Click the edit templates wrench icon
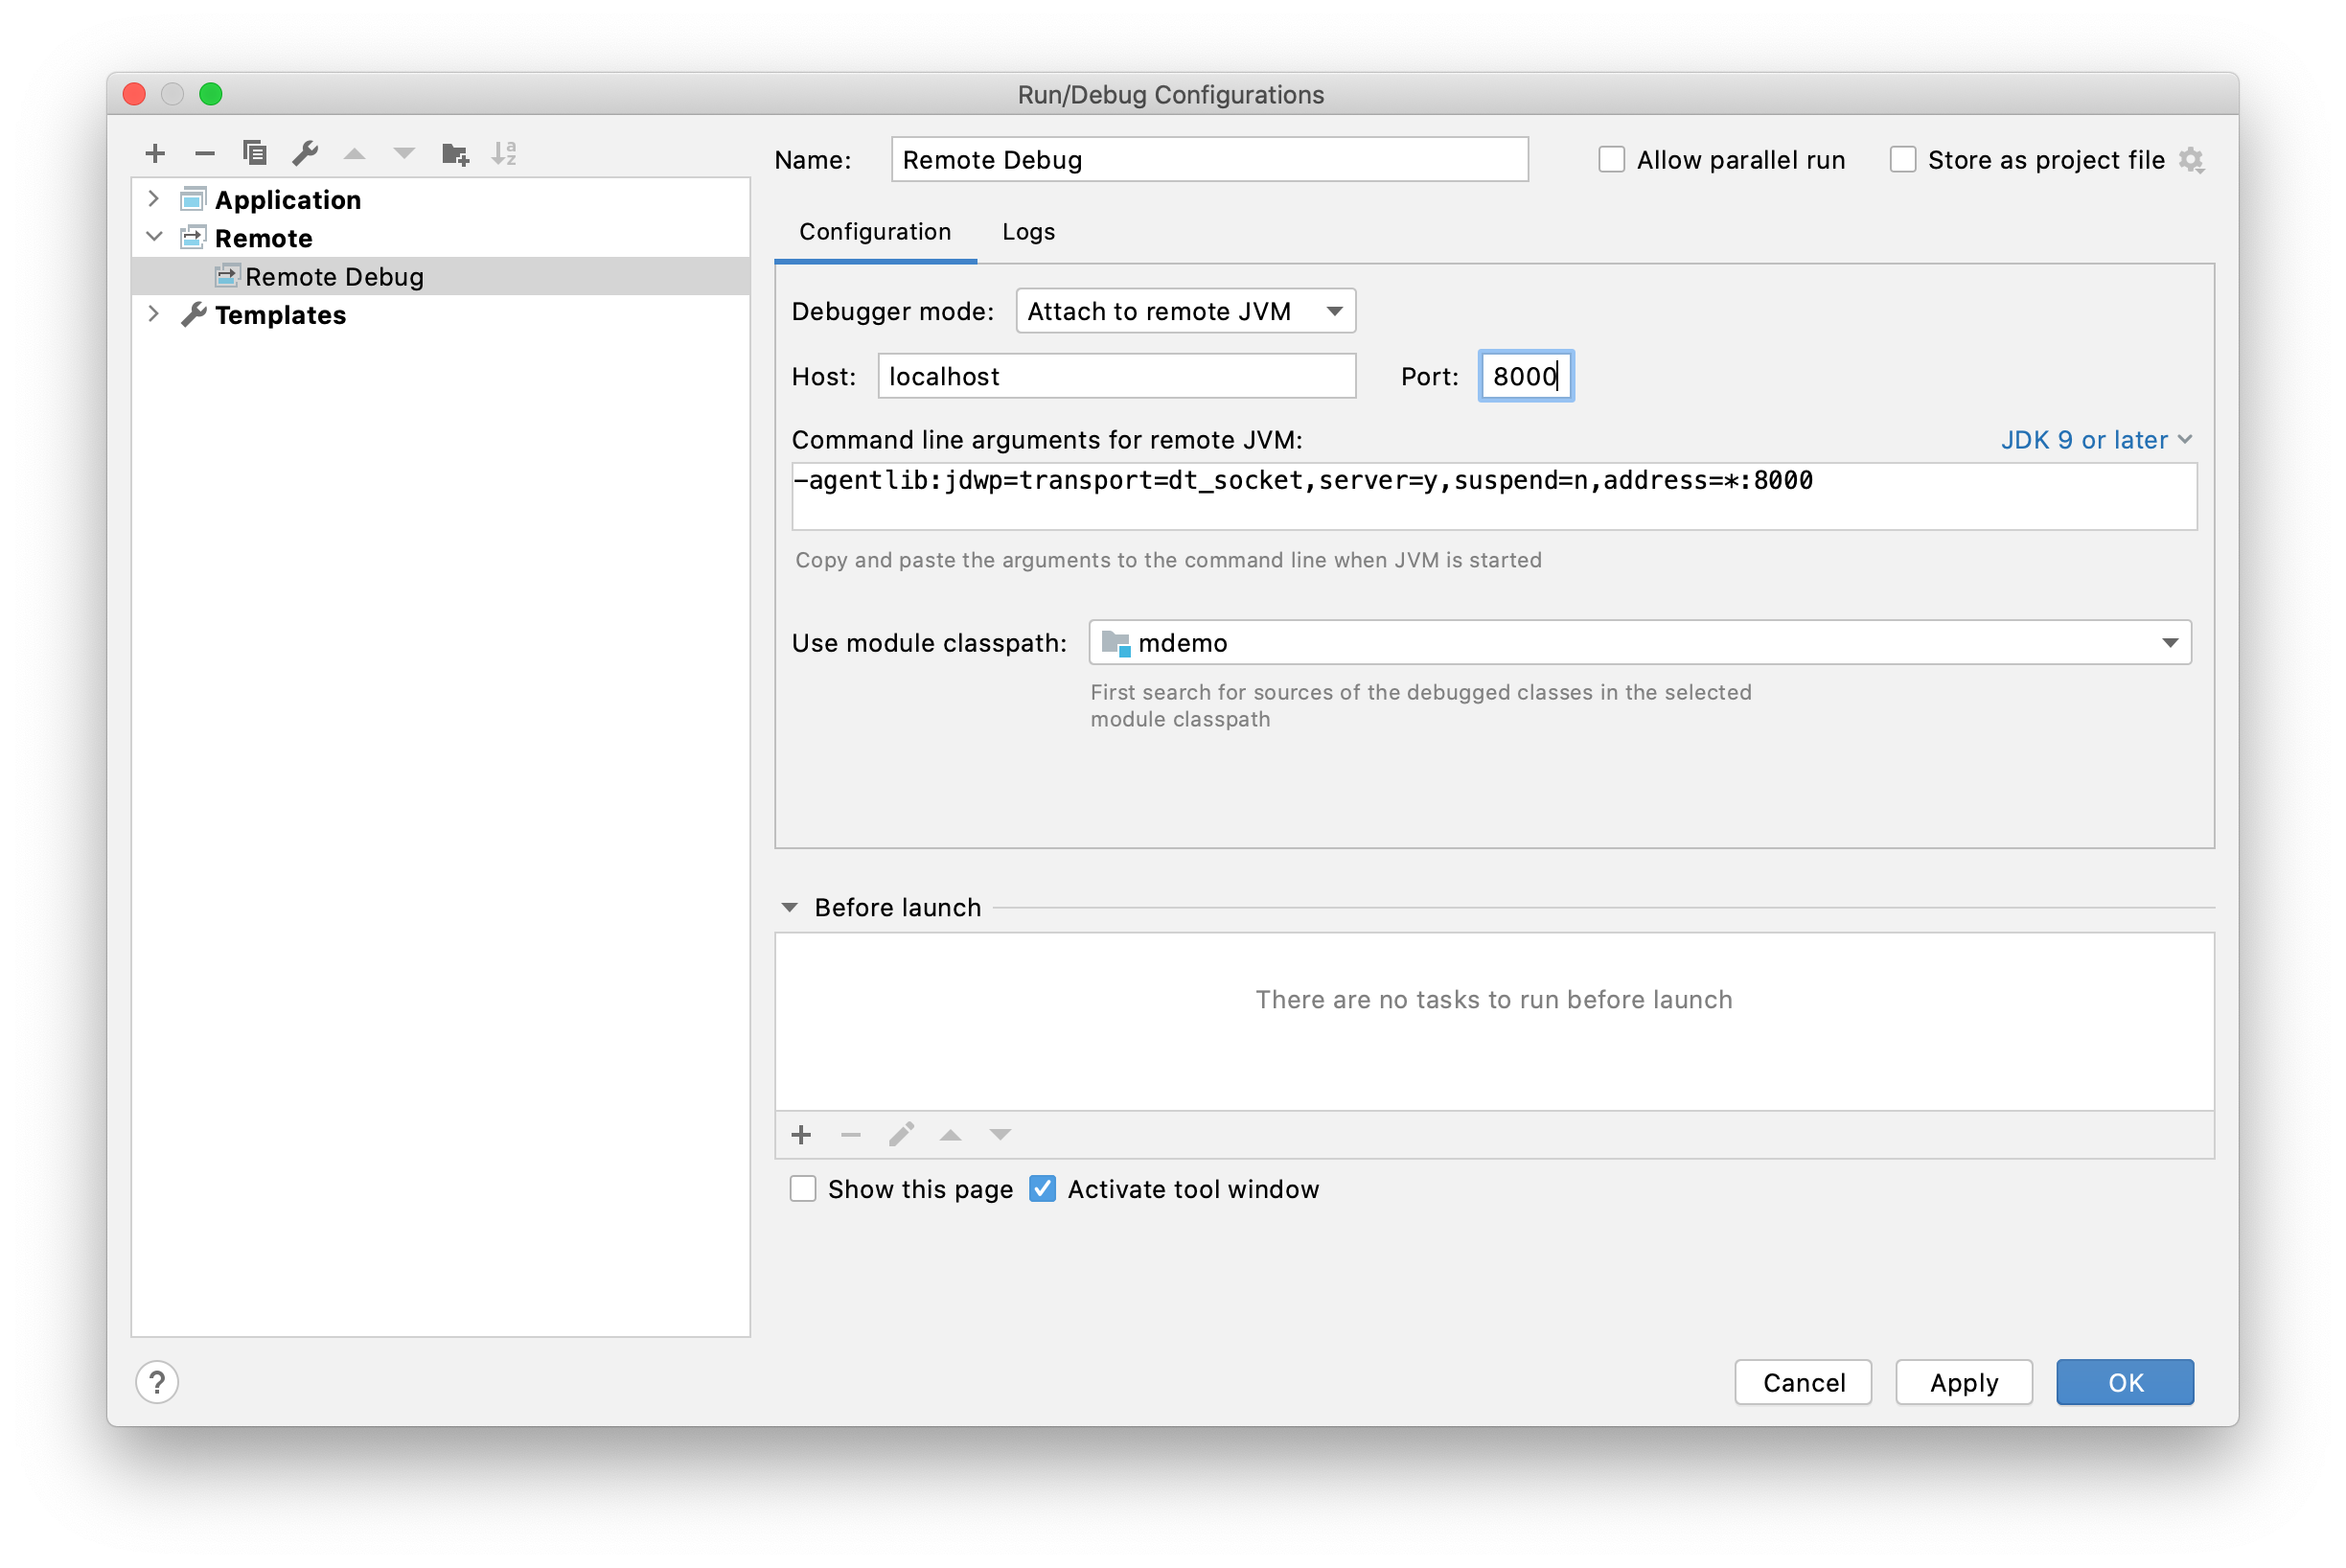 coord(305,153)
